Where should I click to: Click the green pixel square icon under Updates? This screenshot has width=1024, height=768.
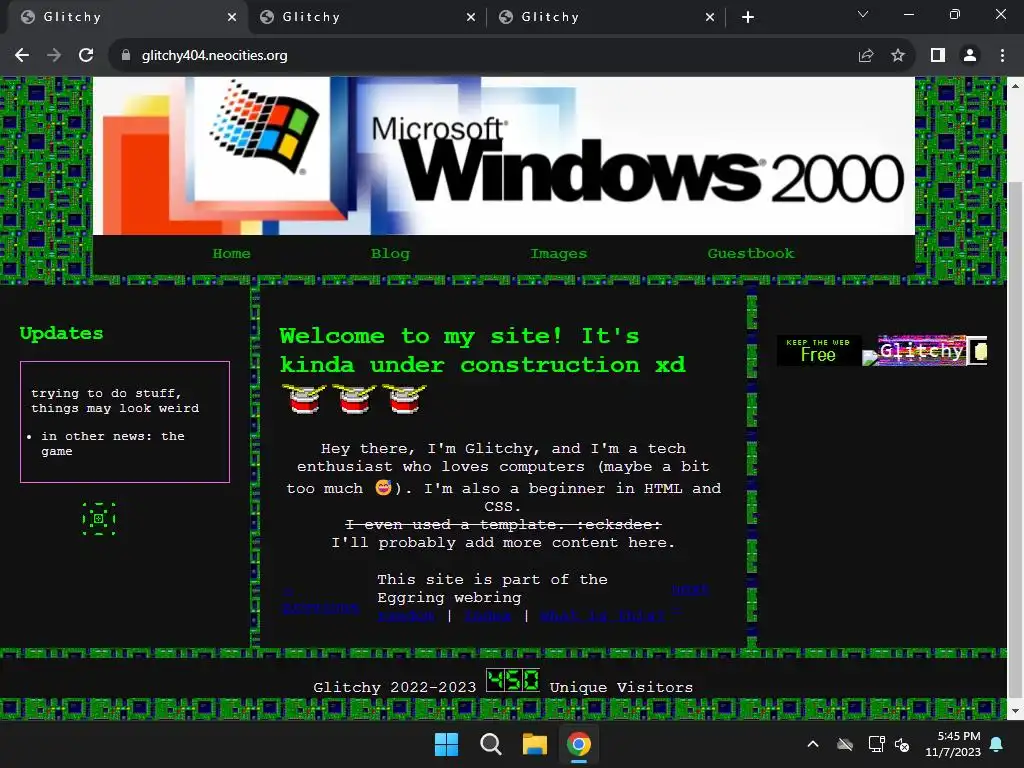99,519
